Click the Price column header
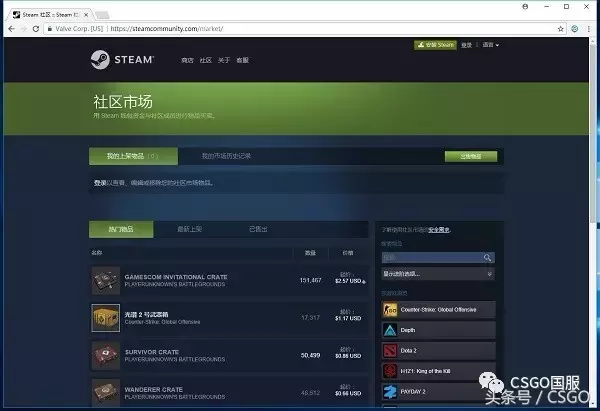The width and height of the screenshot is (600, 411). 348,253
